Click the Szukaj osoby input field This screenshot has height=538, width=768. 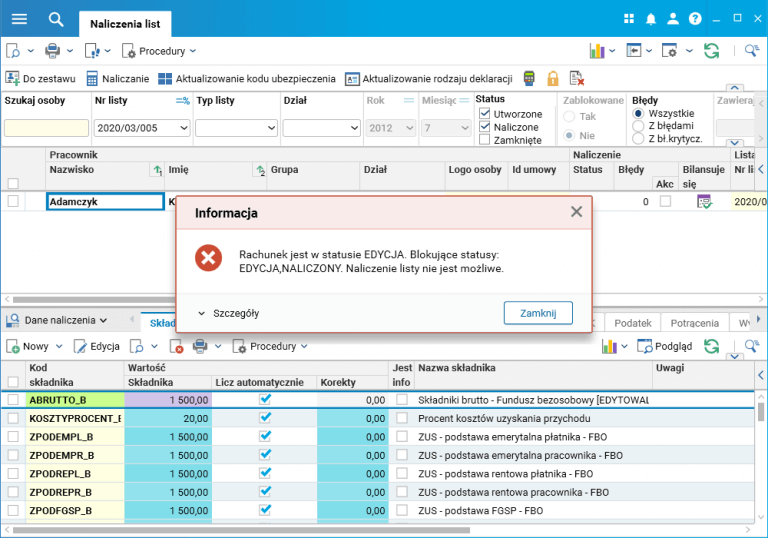(x=47, y=128)
